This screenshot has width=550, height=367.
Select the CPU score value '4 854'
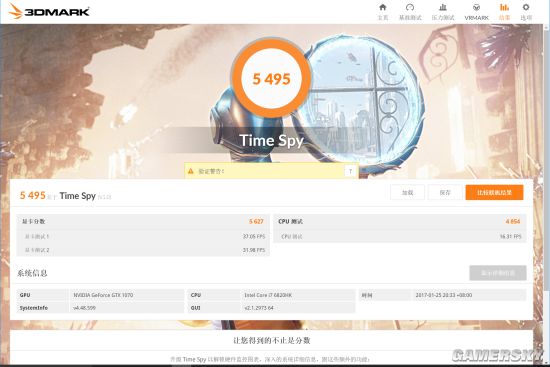(x=513, y=221)
